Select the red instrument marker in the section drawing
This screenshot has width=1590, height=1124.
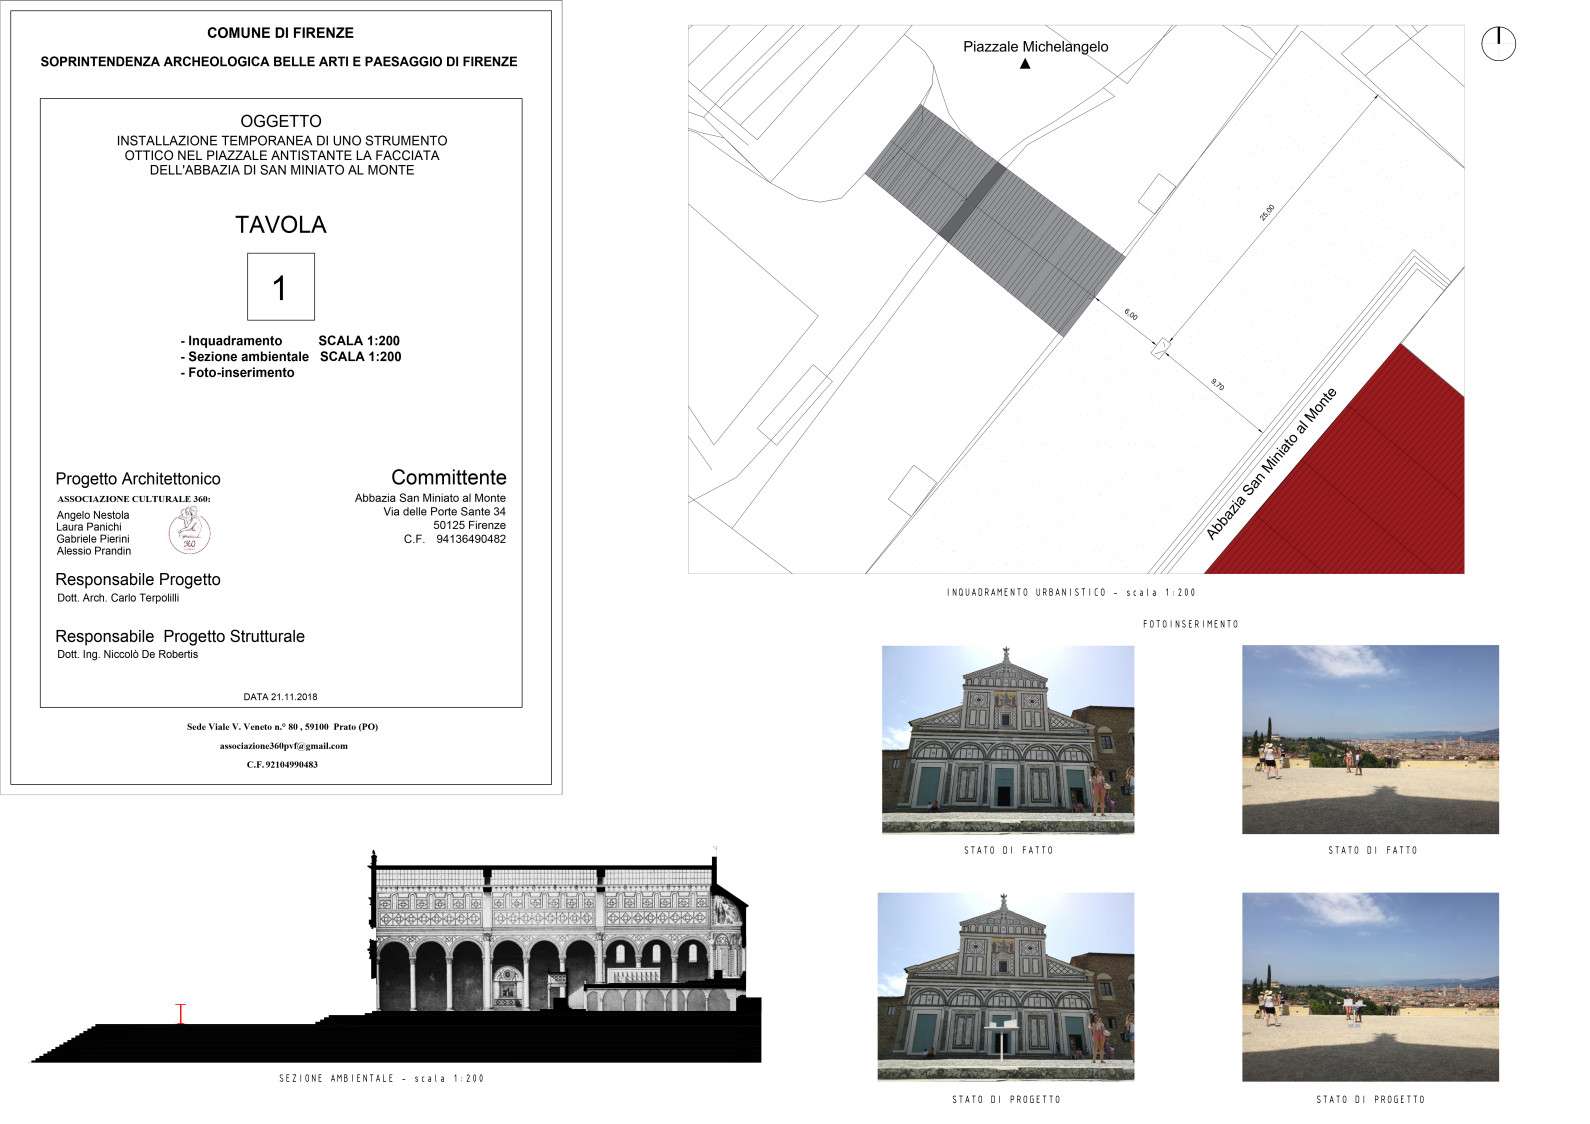[181, 1013]
